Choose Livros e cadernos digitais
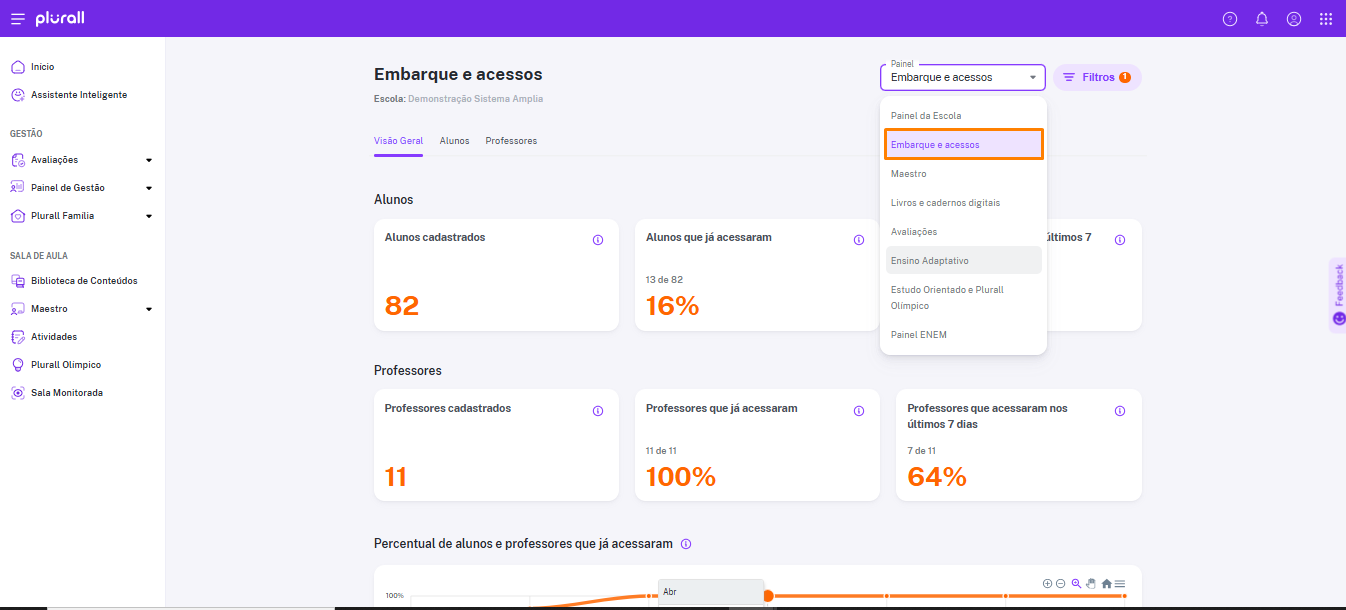1346x610 pixels. pos(963,203)
